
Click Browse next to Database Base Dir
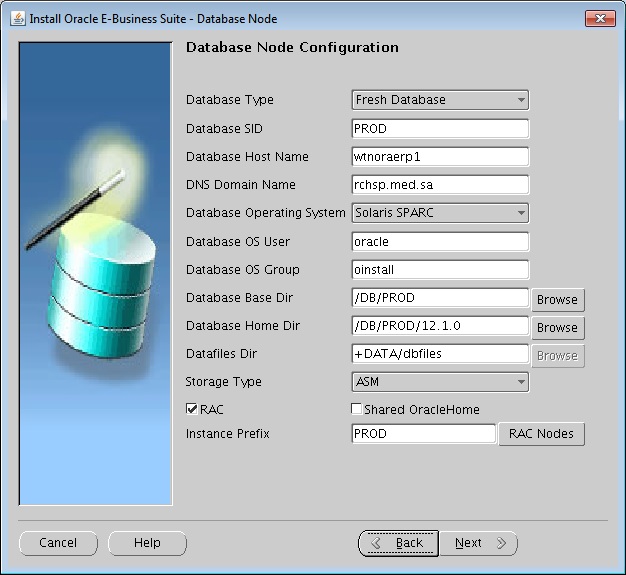click(x=557, y=299)
